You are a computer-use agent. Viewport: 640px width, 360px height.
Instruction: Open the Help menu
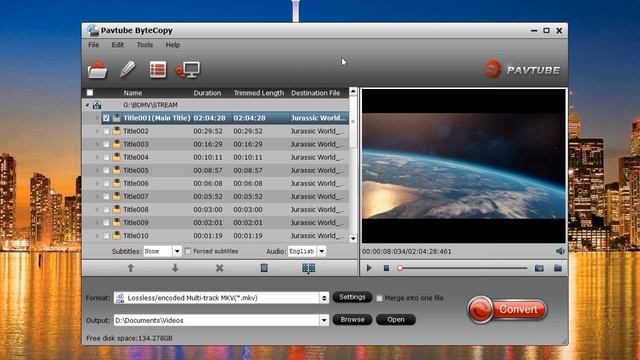coord(173,45)
